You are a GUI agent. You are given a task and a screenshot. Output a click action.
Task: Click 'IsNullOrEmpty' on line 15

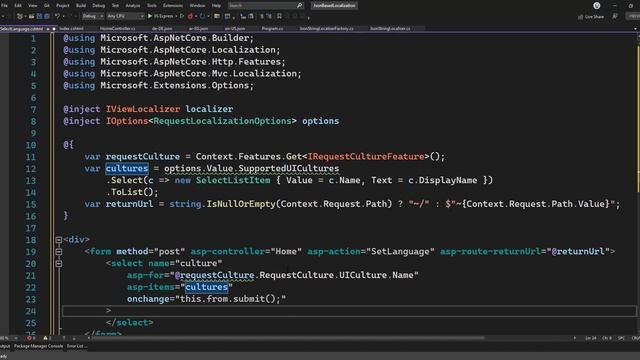point(241,204)
